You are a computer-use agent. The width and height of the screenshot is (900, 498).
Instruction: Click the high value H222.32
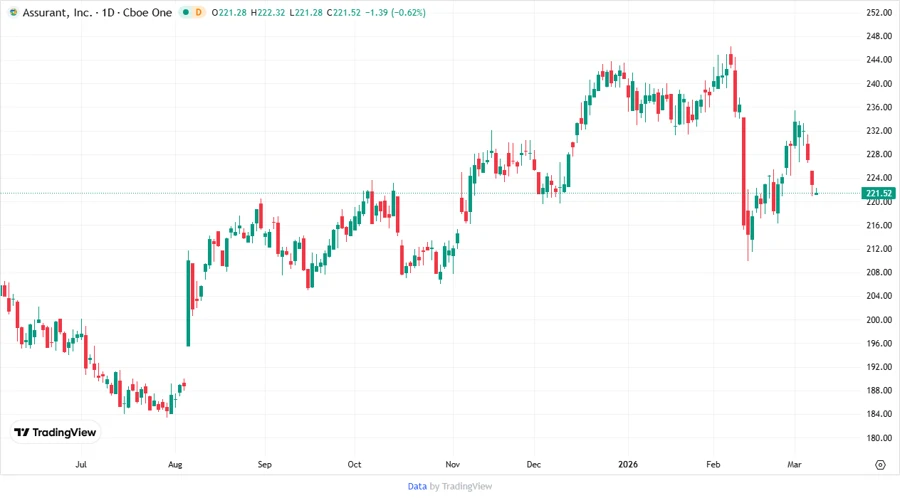[267, 13]
